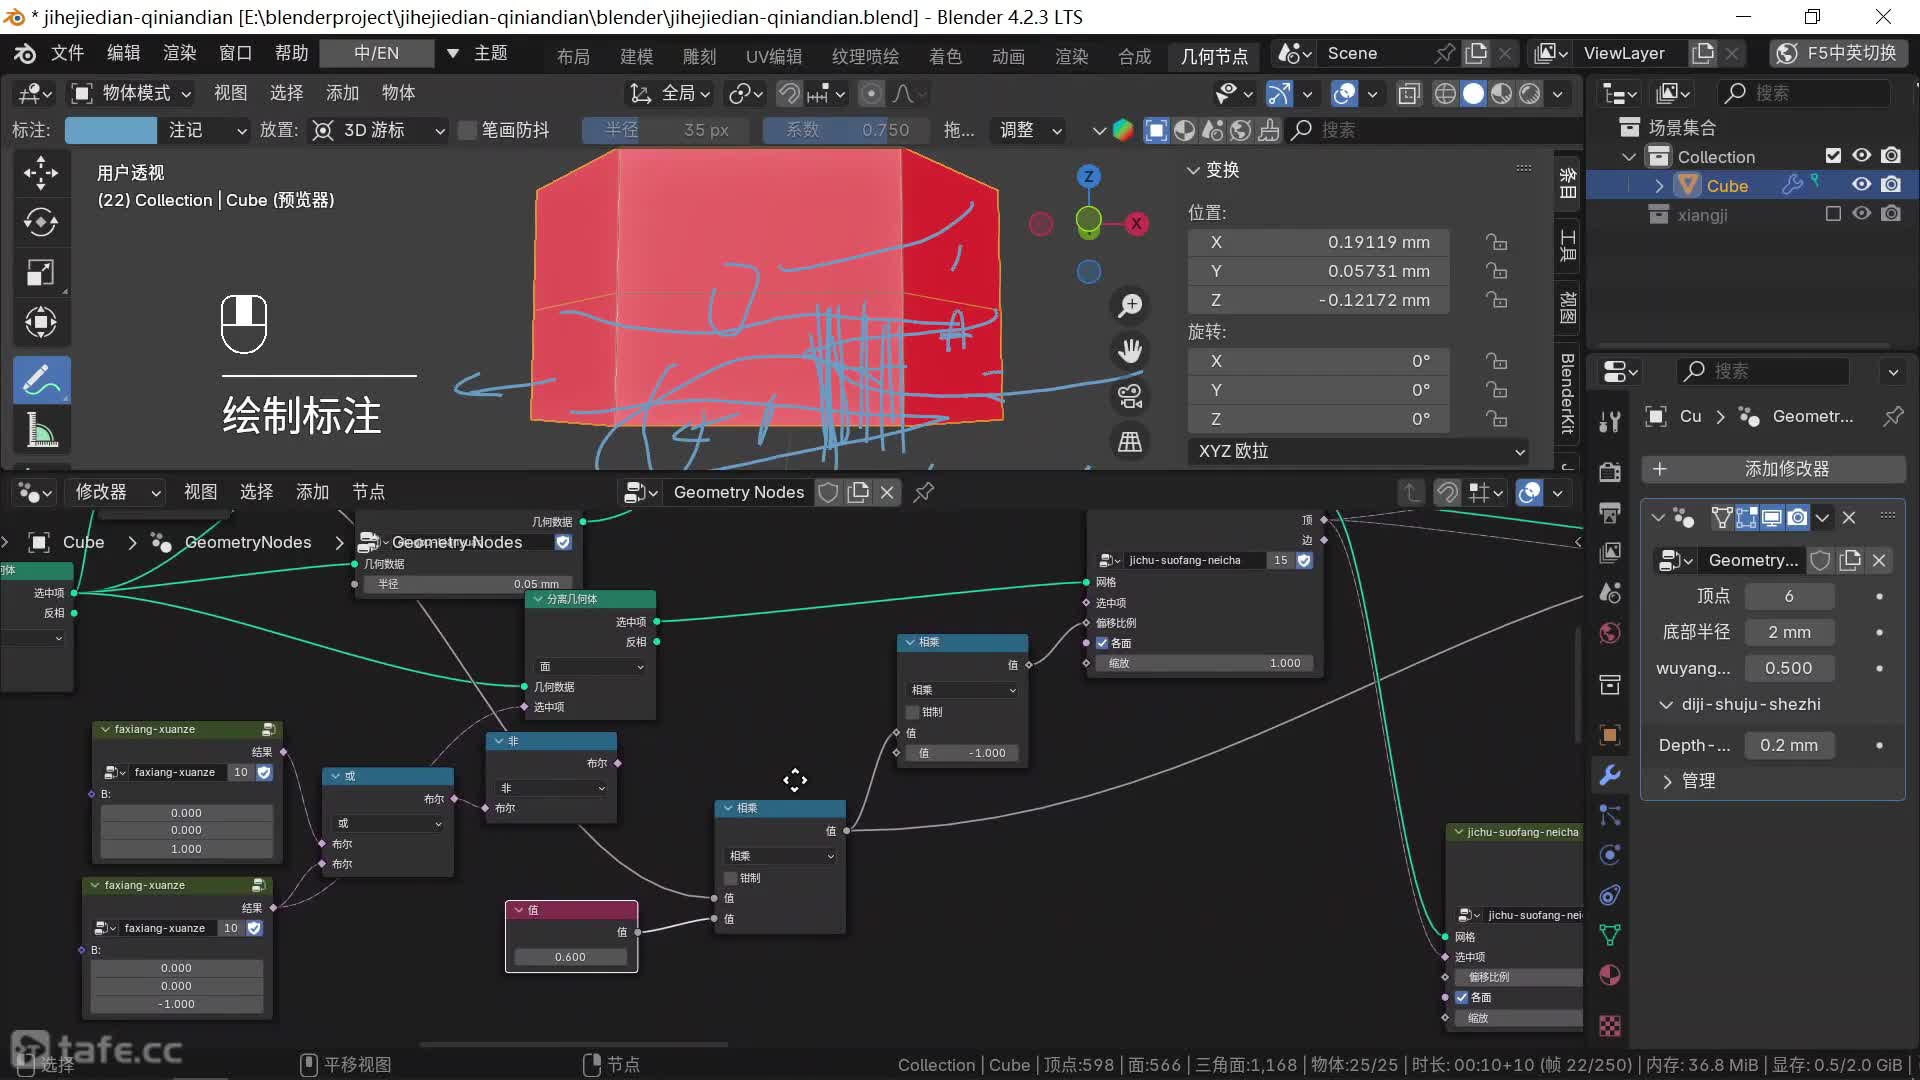
Task: Click the pan view hand icon
Action: [x=1130, y=351]
